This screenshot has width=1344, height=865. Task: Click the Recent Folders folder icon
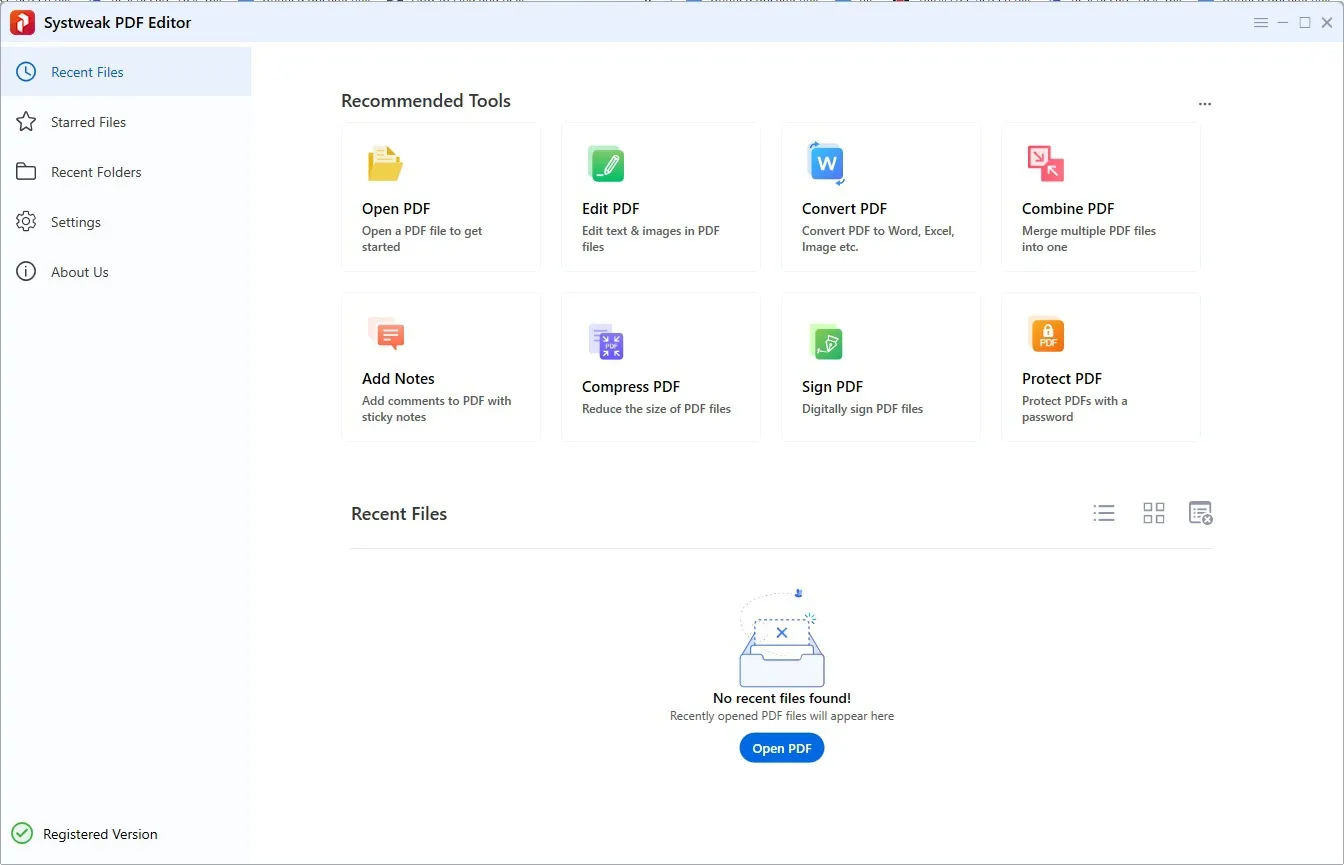pos(26,172)
